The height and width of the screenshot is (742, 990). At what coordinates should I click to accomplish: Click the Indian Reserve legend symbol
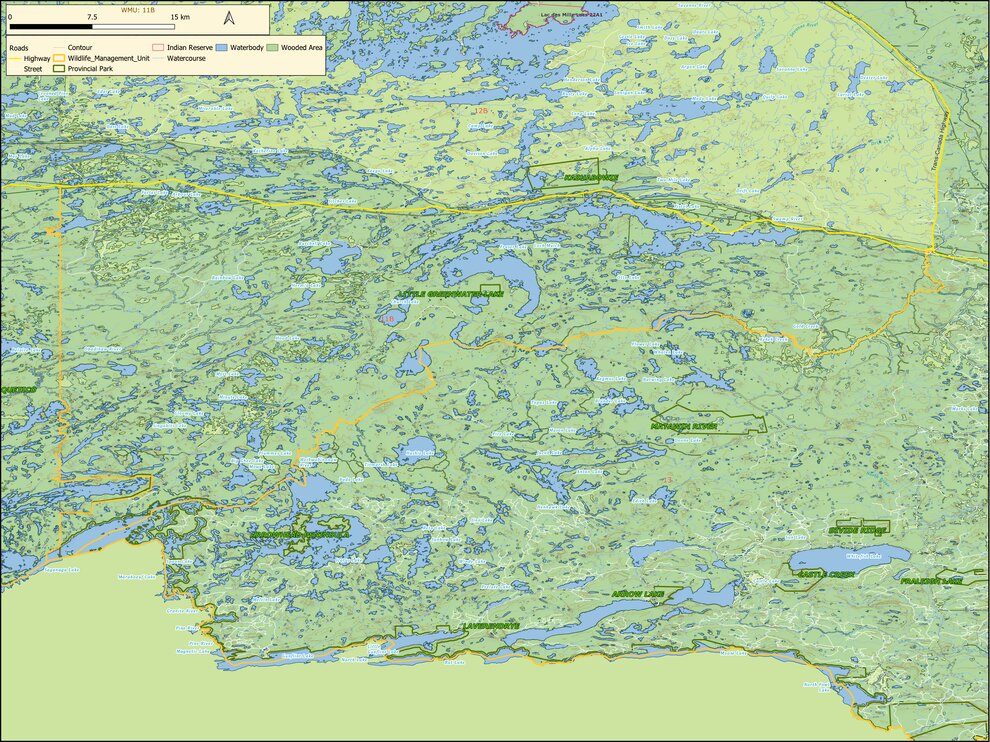(158, 47)
